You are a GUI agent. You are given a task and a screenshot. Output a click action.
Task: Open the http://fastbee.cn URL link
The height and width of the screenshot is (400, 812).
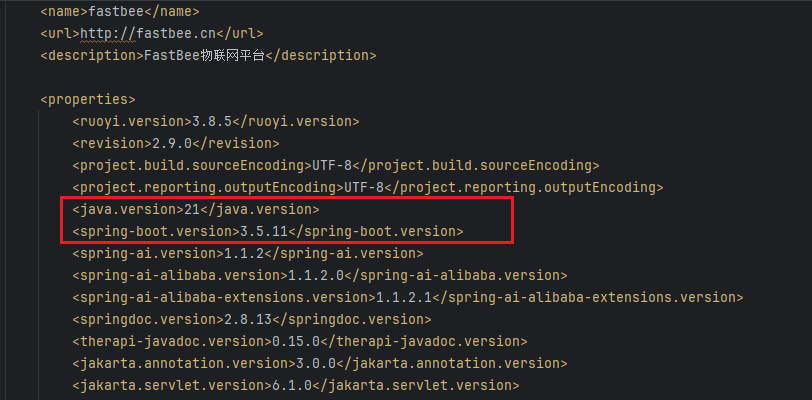coord(149,34)
